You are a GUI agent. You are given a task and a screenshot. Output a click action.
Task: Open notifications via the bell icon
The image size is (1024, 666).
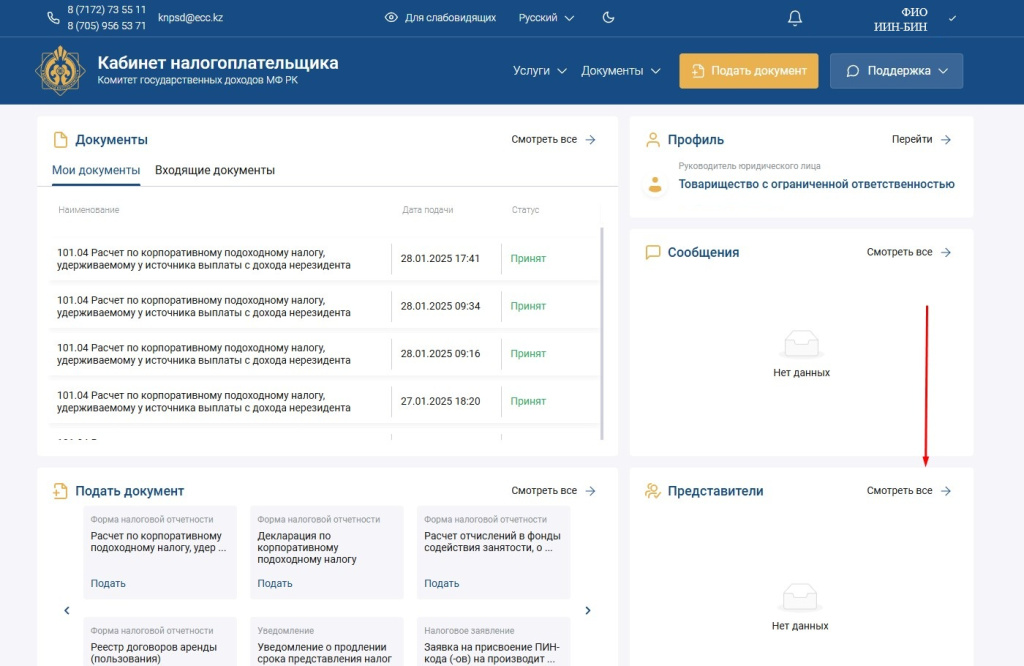point(793,18)
